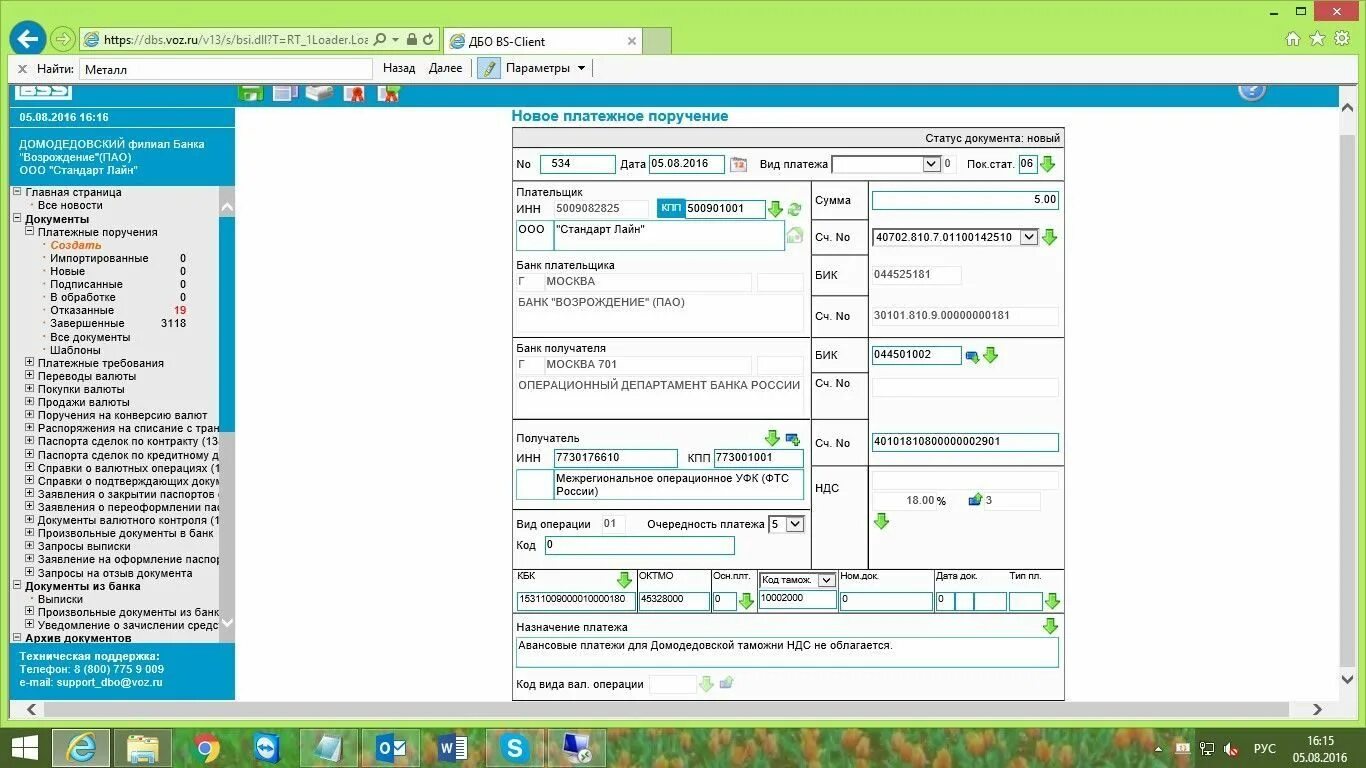Collapse the Документы tree section
This screenshot has height=768, width=1366.
pyautogui.click(x=17, y=219)
